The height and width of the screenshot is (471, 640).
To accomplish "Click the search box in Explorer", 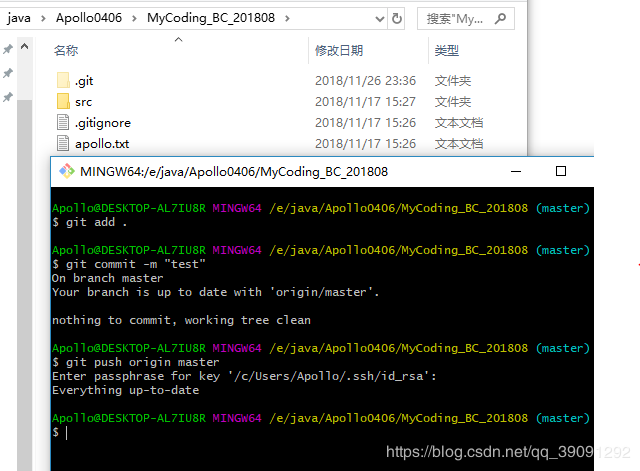I will (x=465, y=18).
